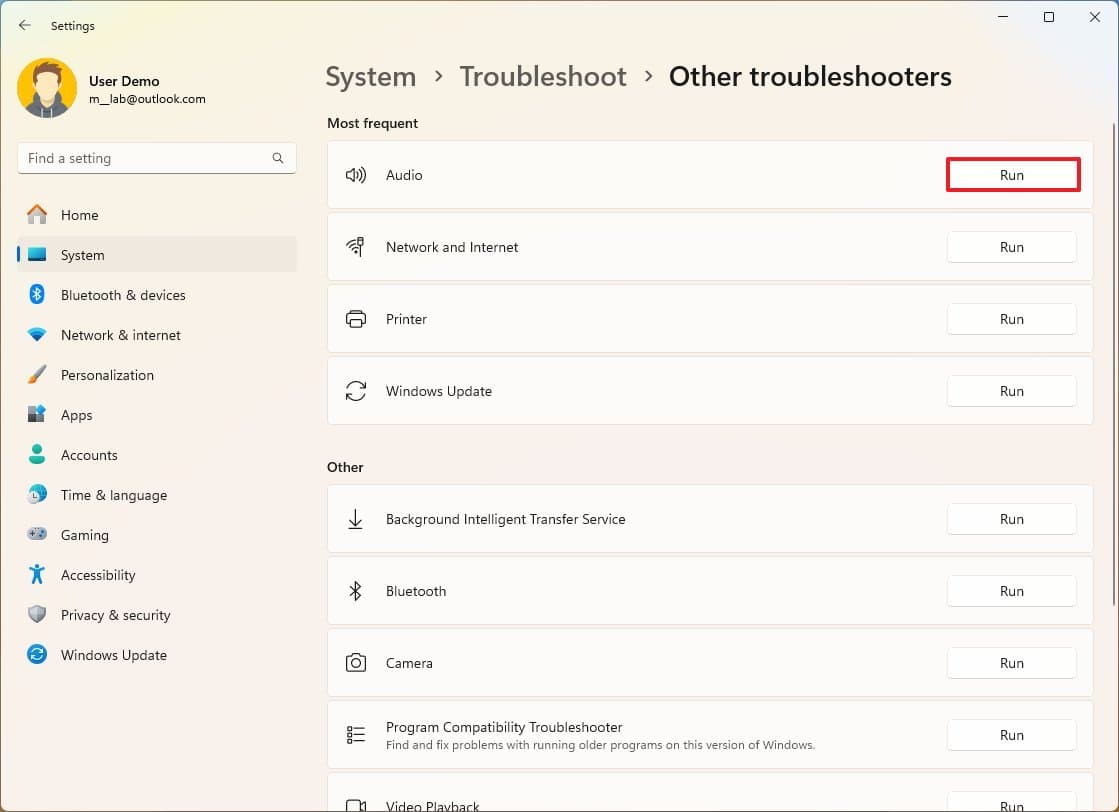
Task: Go to Privacy & security settings
Action: tap(115, 615)
